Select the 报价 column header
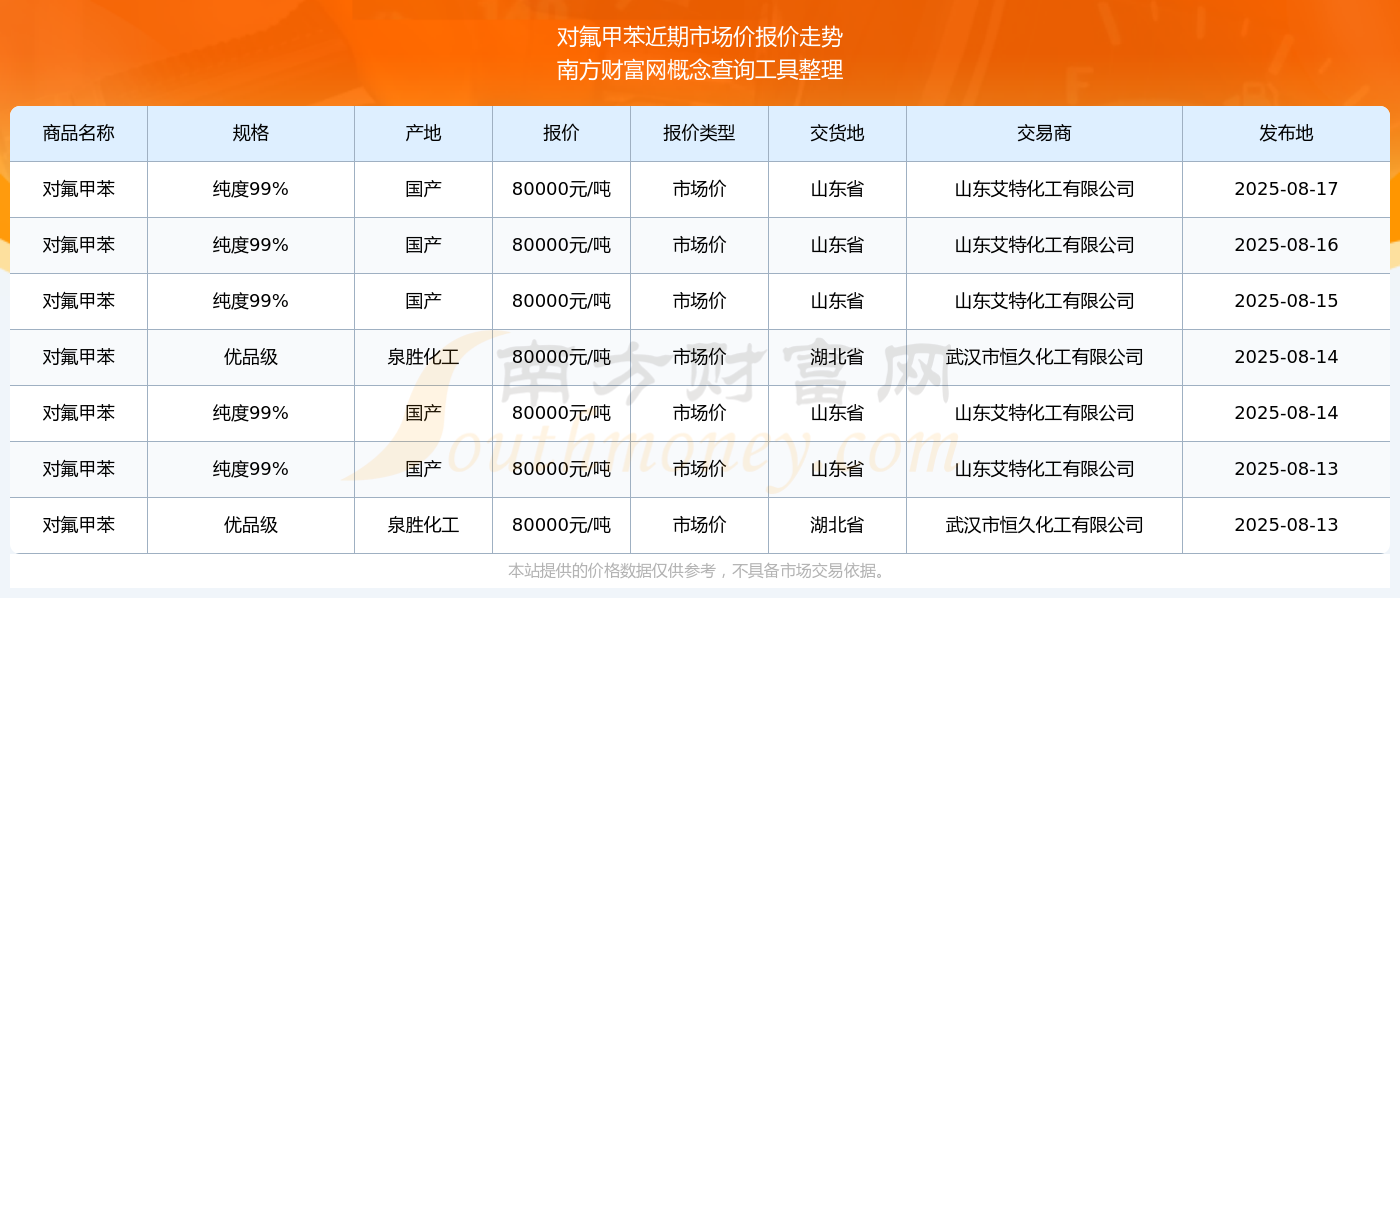 point(561,133)
